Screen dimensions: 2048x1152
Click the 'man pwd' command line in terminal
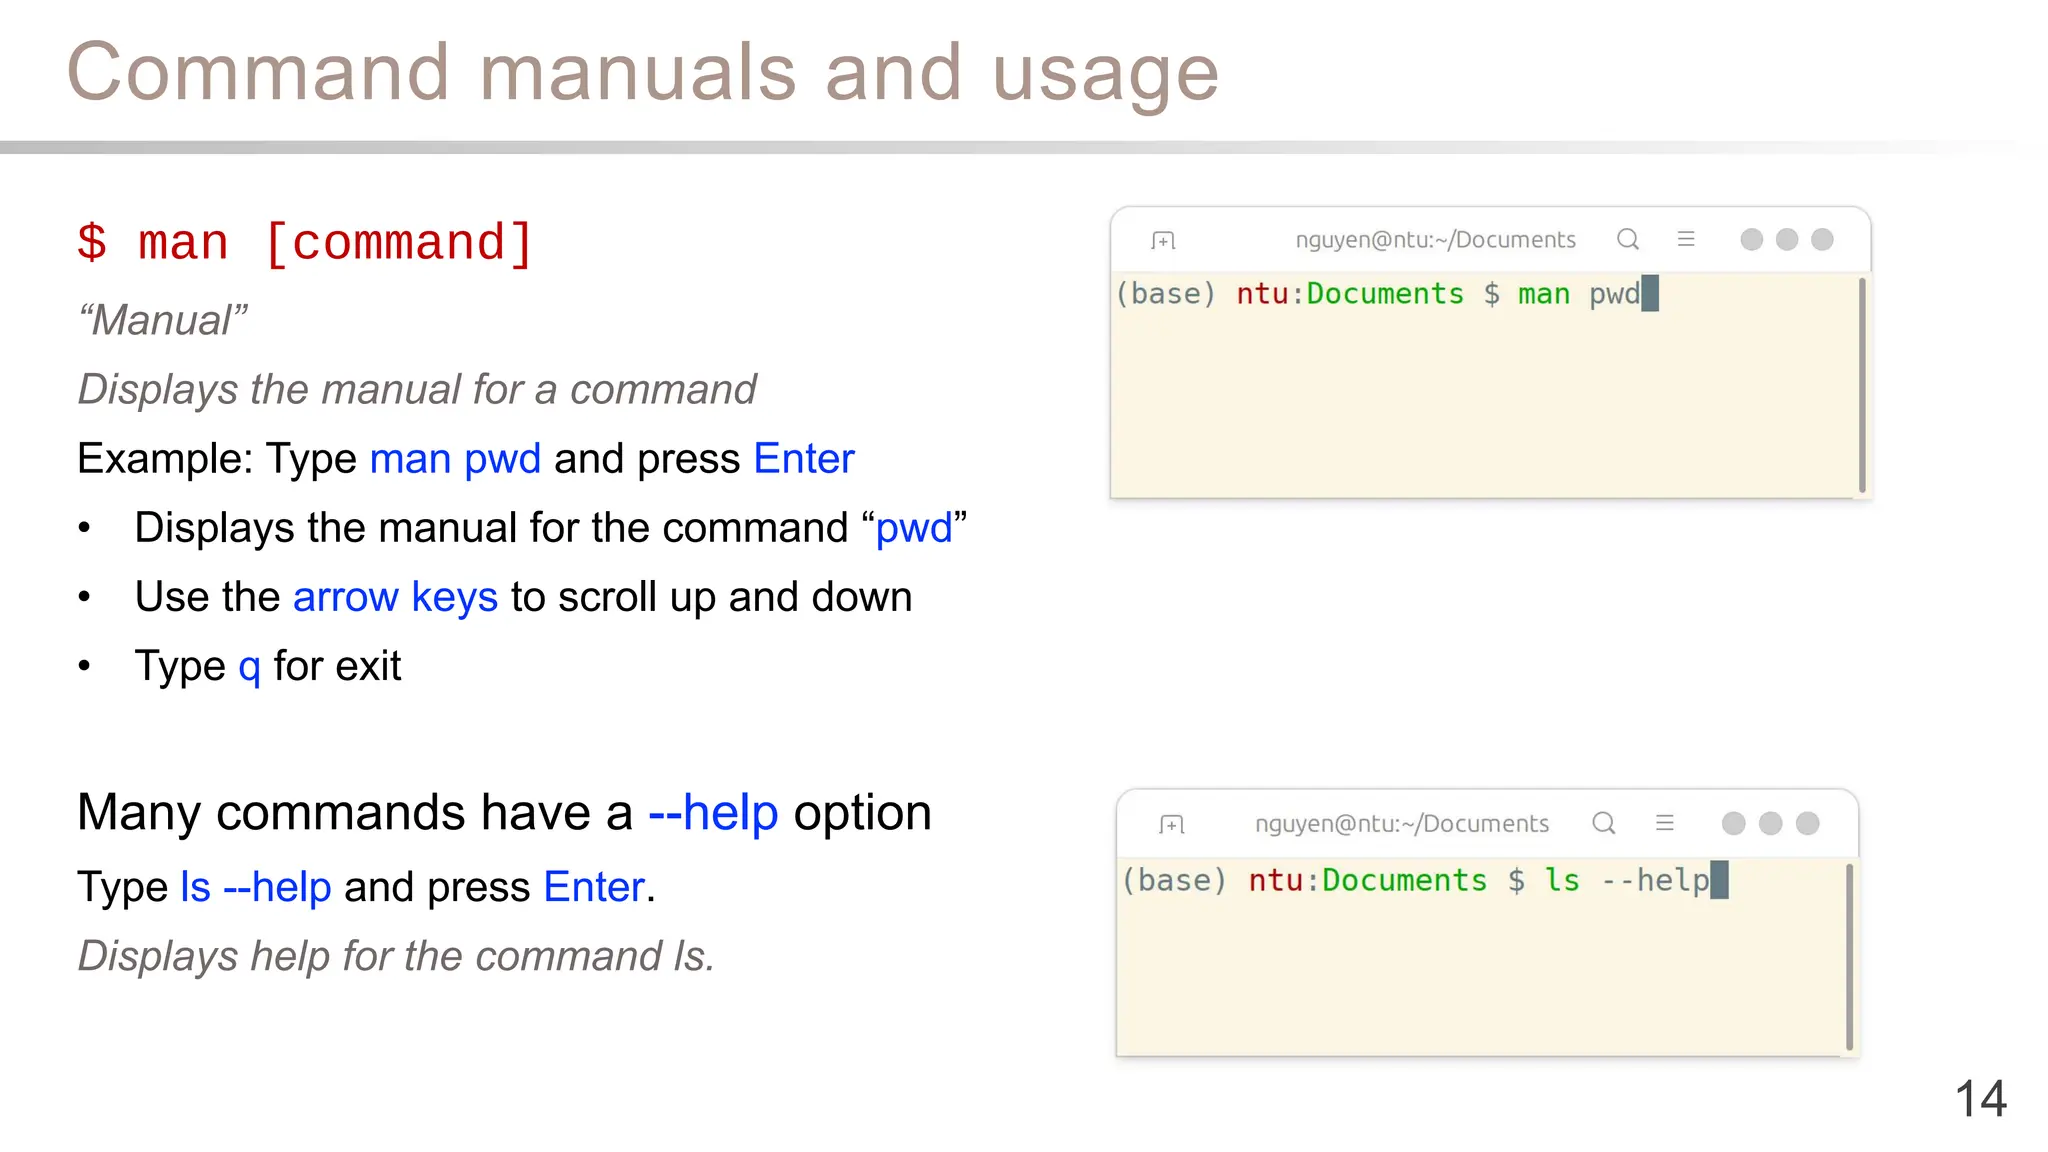(1387, 294)
